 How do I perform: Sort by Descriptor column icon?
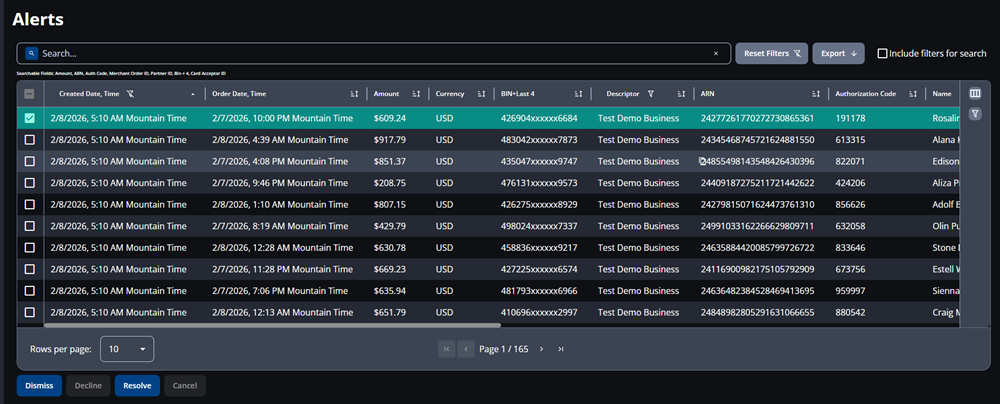(681, 94)
